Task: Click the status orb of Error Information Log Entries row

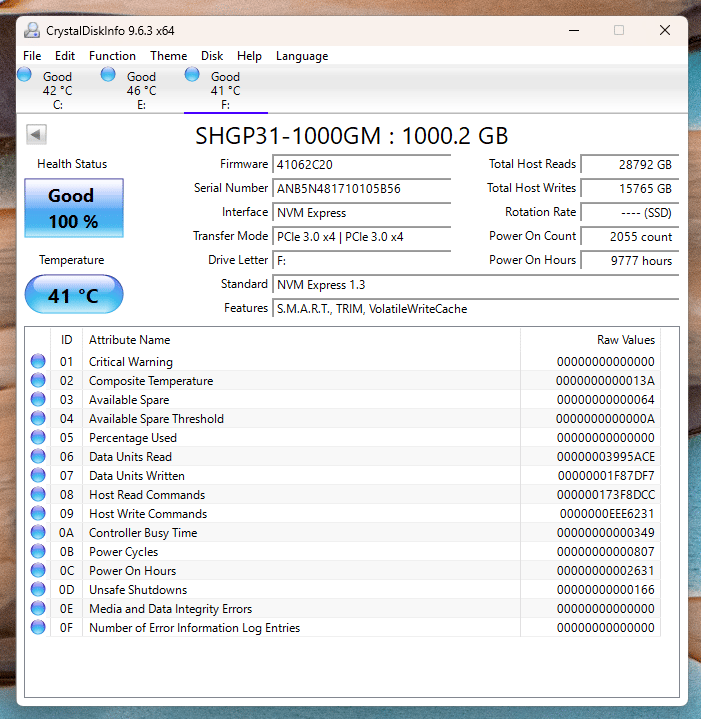Action: [x=38, y=627]
